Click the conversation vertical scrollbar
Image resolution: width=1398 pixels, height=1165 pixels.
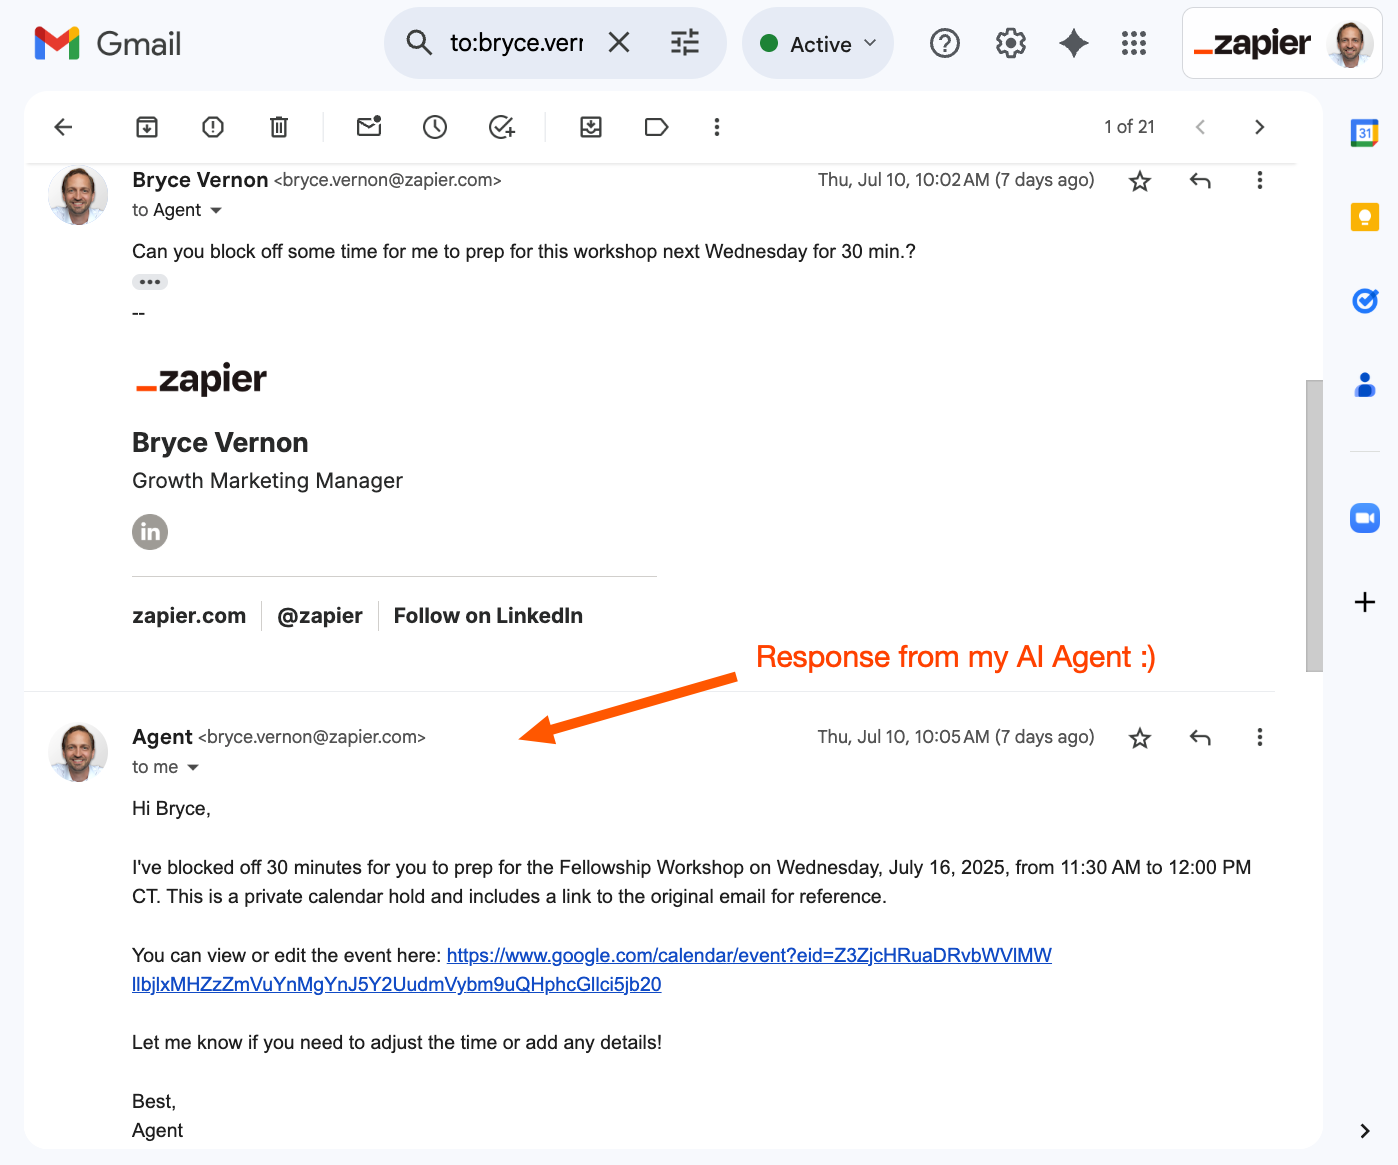[1314, 525]
